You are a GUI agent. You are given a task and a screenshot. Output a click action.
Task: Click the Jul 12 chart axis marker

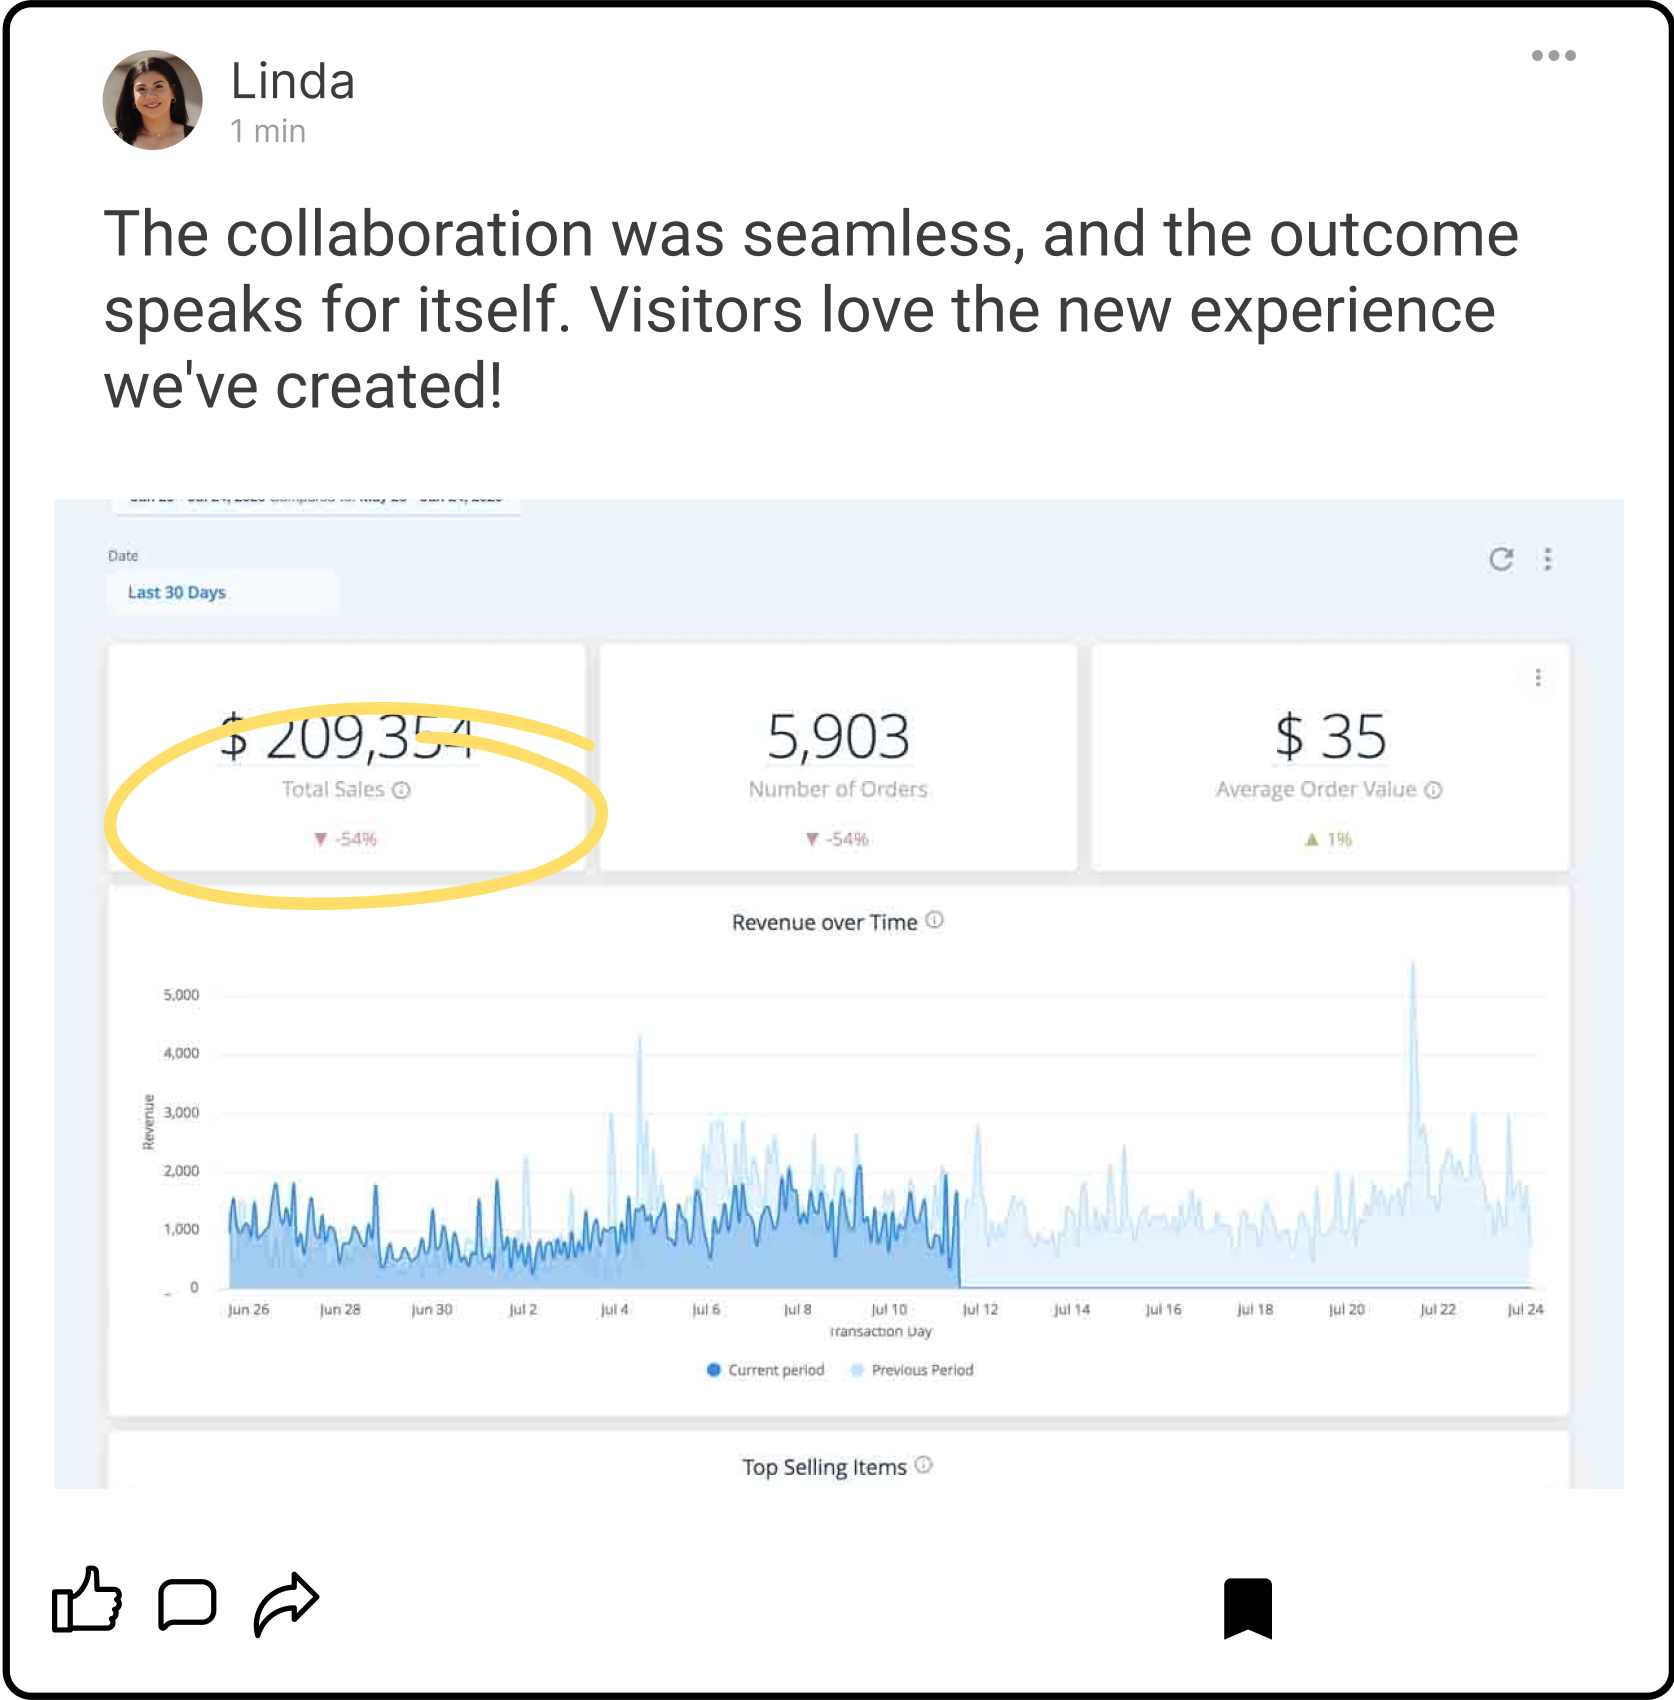[980, 1309]
